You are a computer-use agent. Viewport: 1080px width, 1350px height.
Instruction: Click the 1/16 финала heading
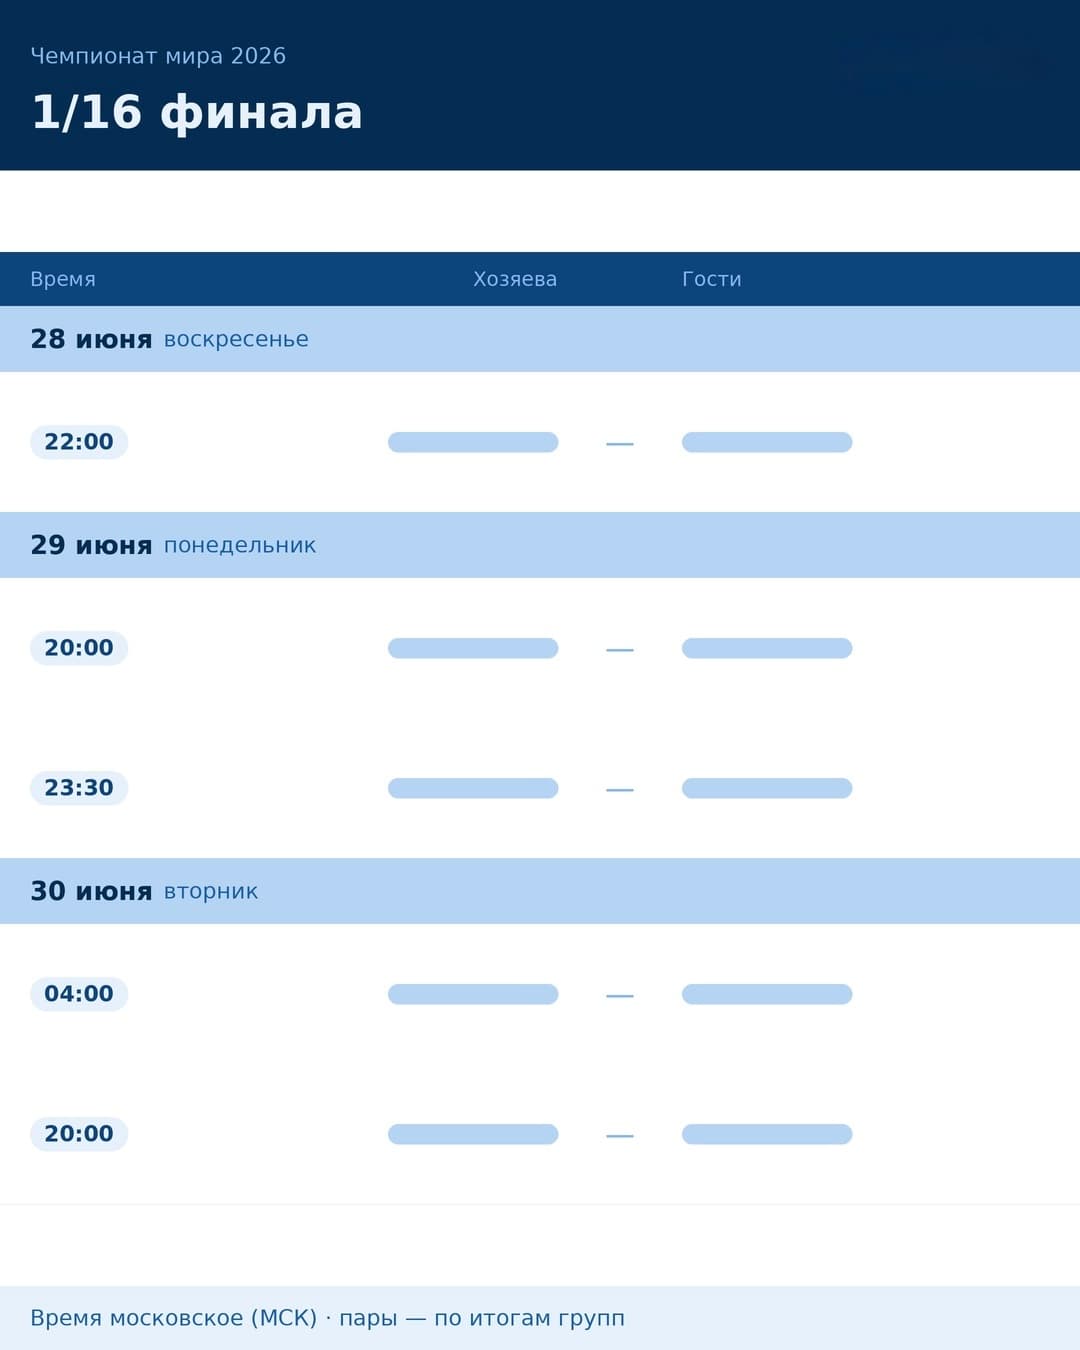[x=197, y=112]
